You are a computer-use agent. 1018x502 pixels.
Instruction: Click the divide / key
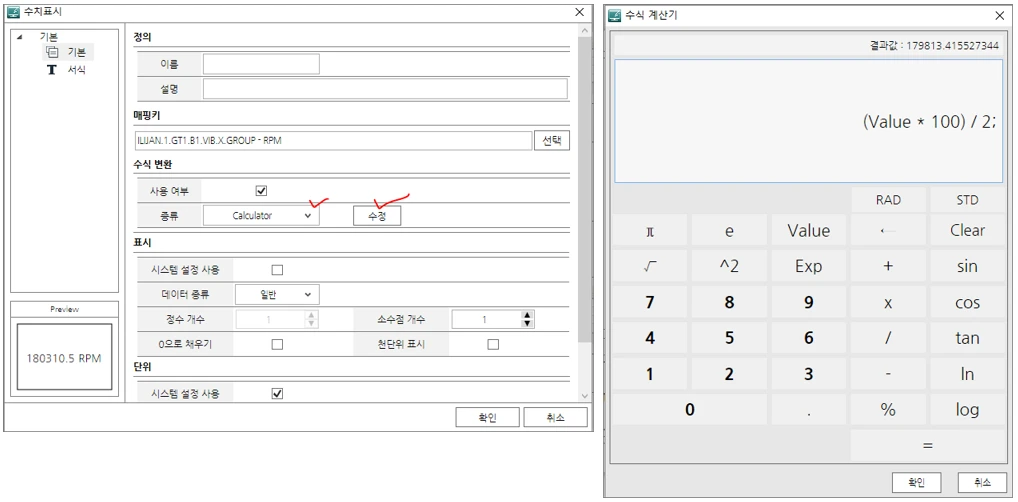pos(888,338)
